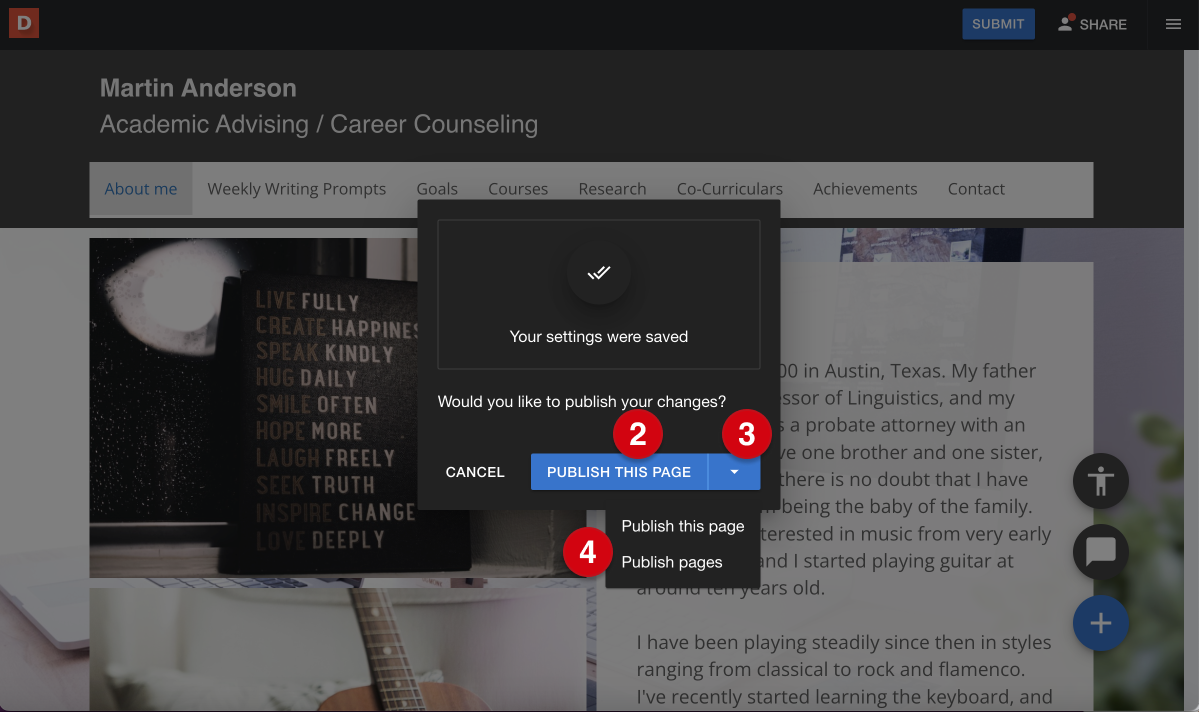This screenshot has width=1199, height=712.
Task: Open the hamburger menu icon
Action: click(x=1173, y=24)
